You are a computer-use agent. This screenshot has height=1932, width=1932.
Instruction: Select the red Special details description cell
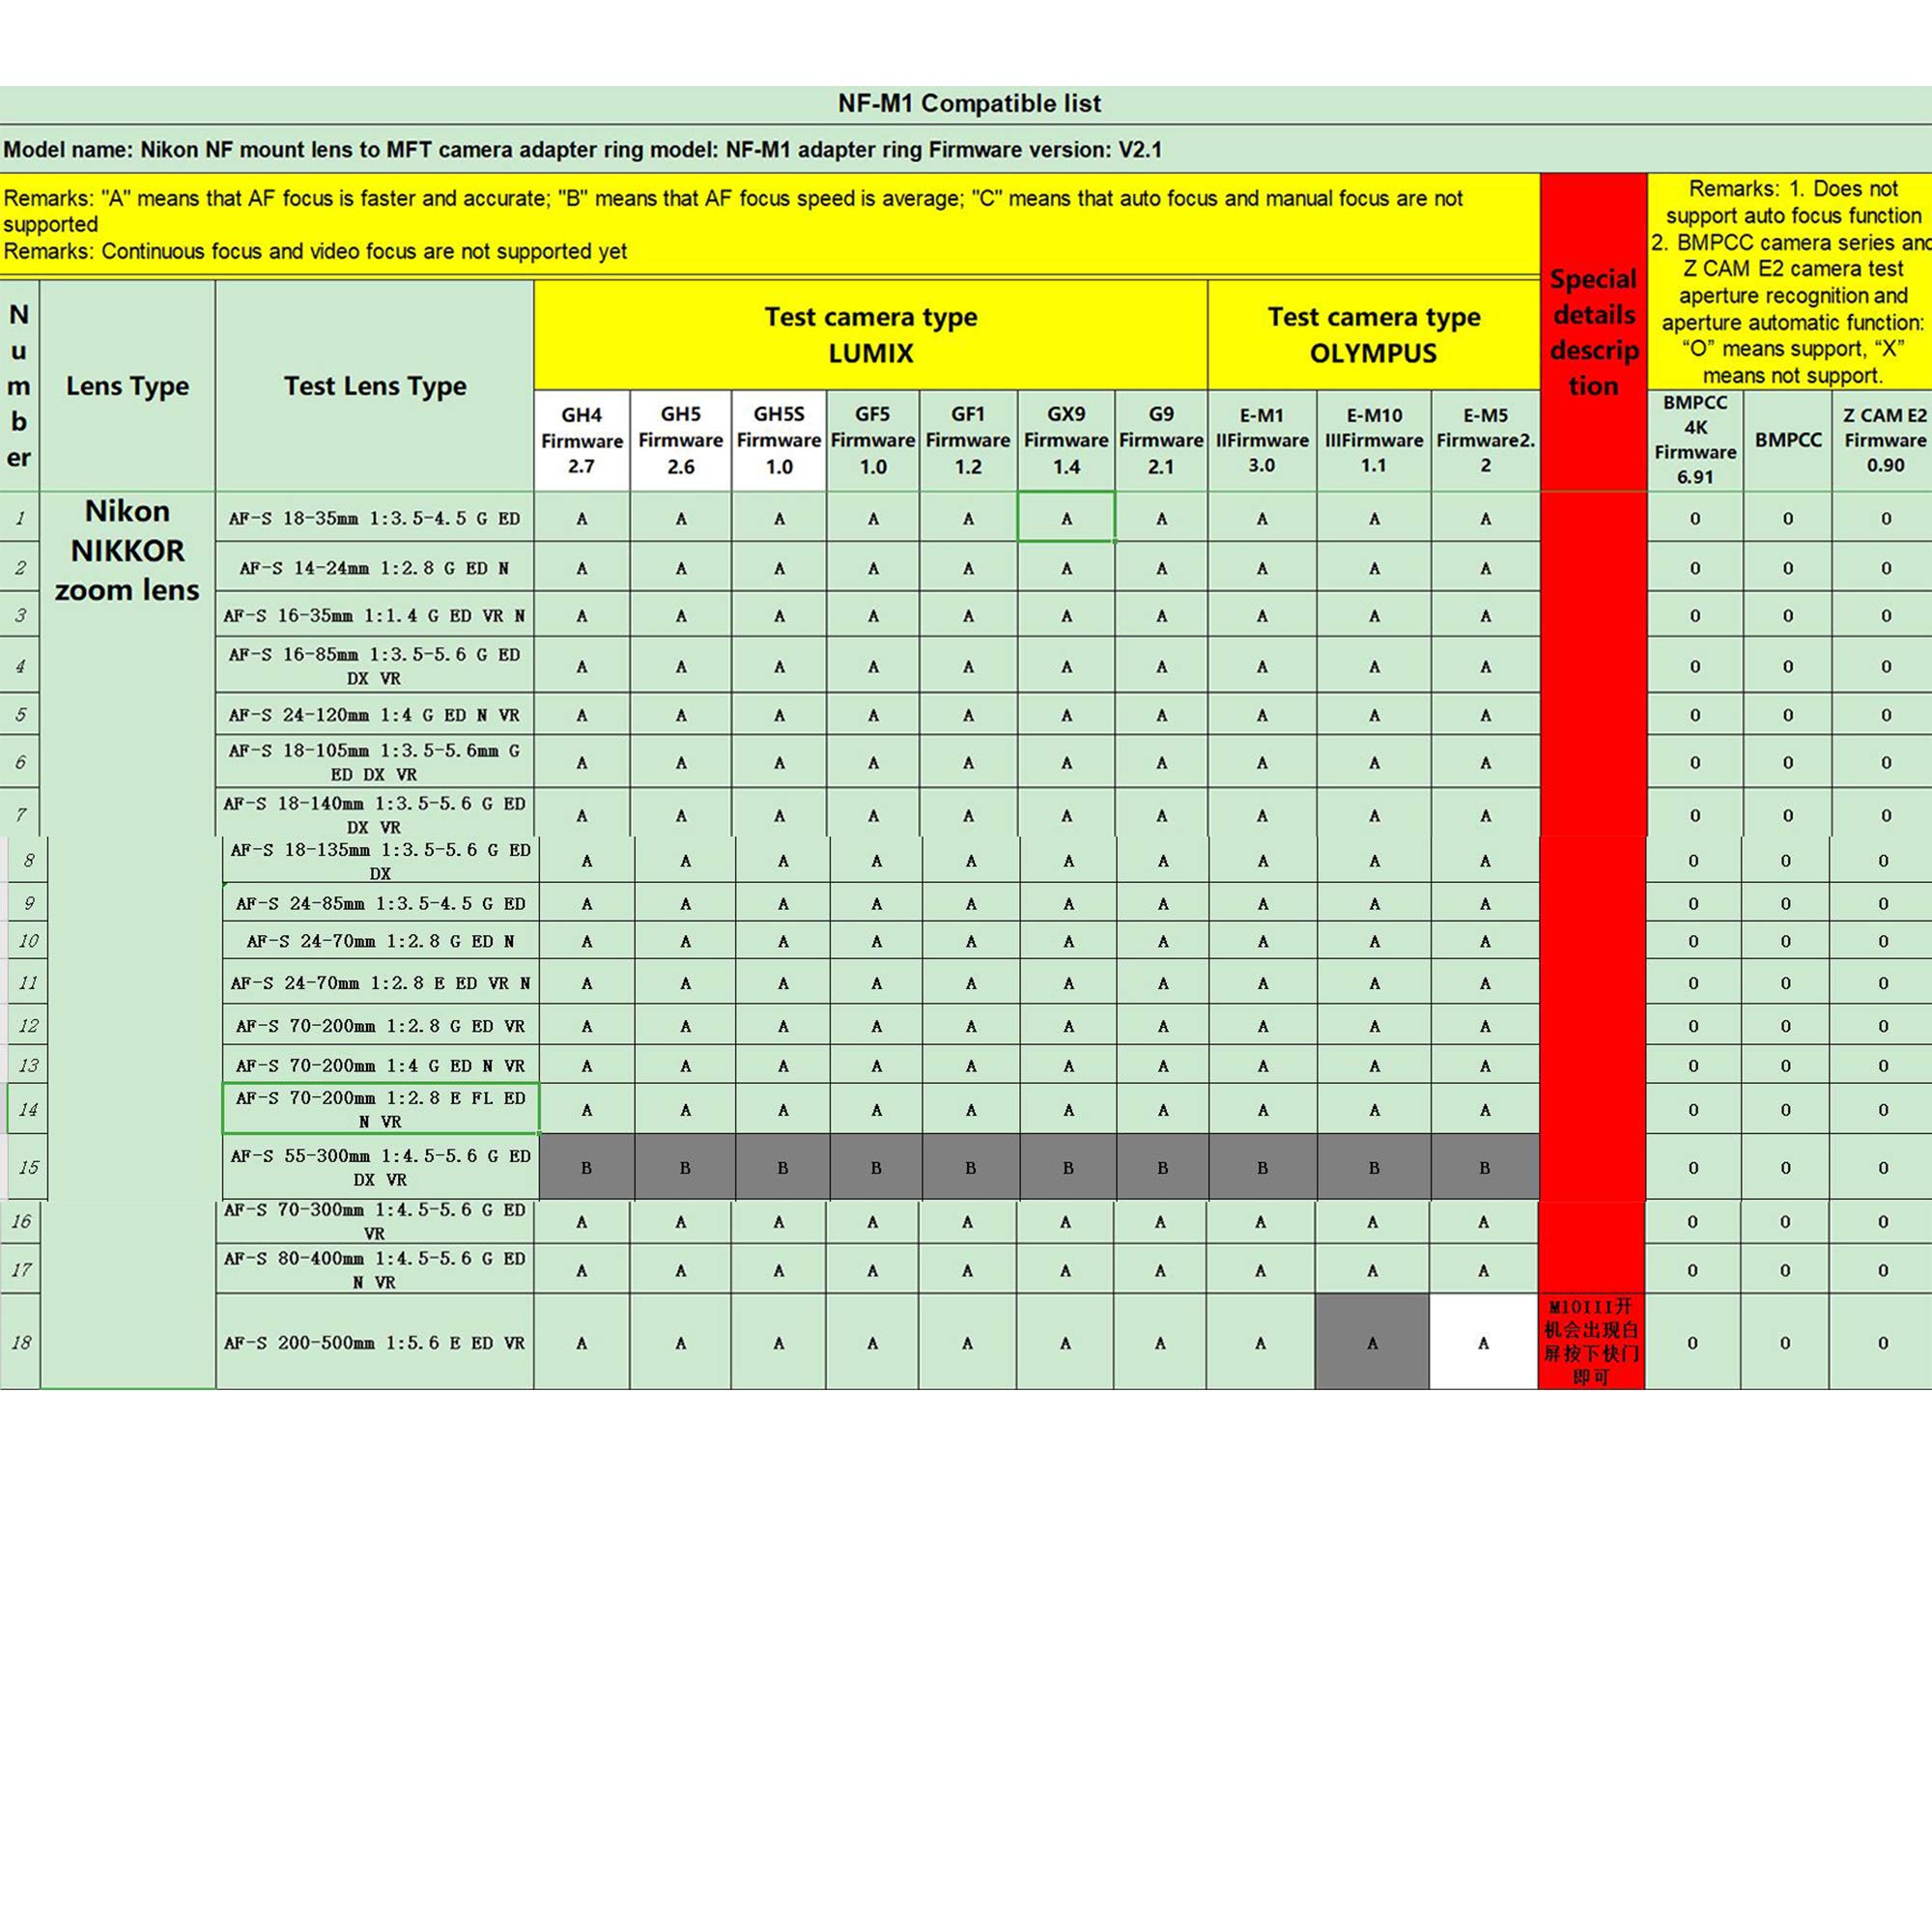tap(1592, 332)
